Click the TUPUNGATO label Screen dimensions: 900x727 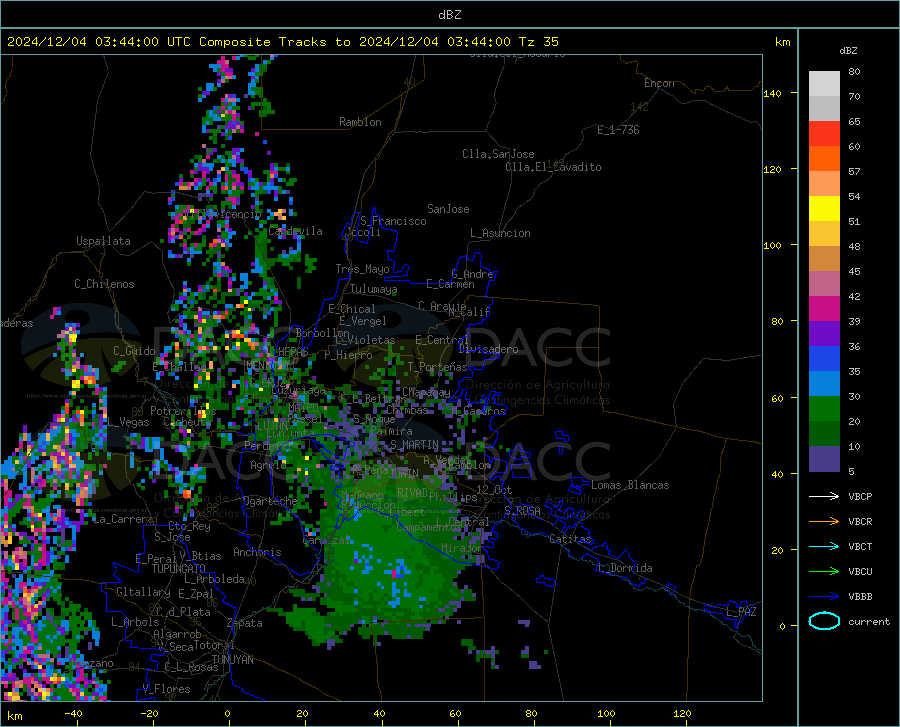[179, 569]
